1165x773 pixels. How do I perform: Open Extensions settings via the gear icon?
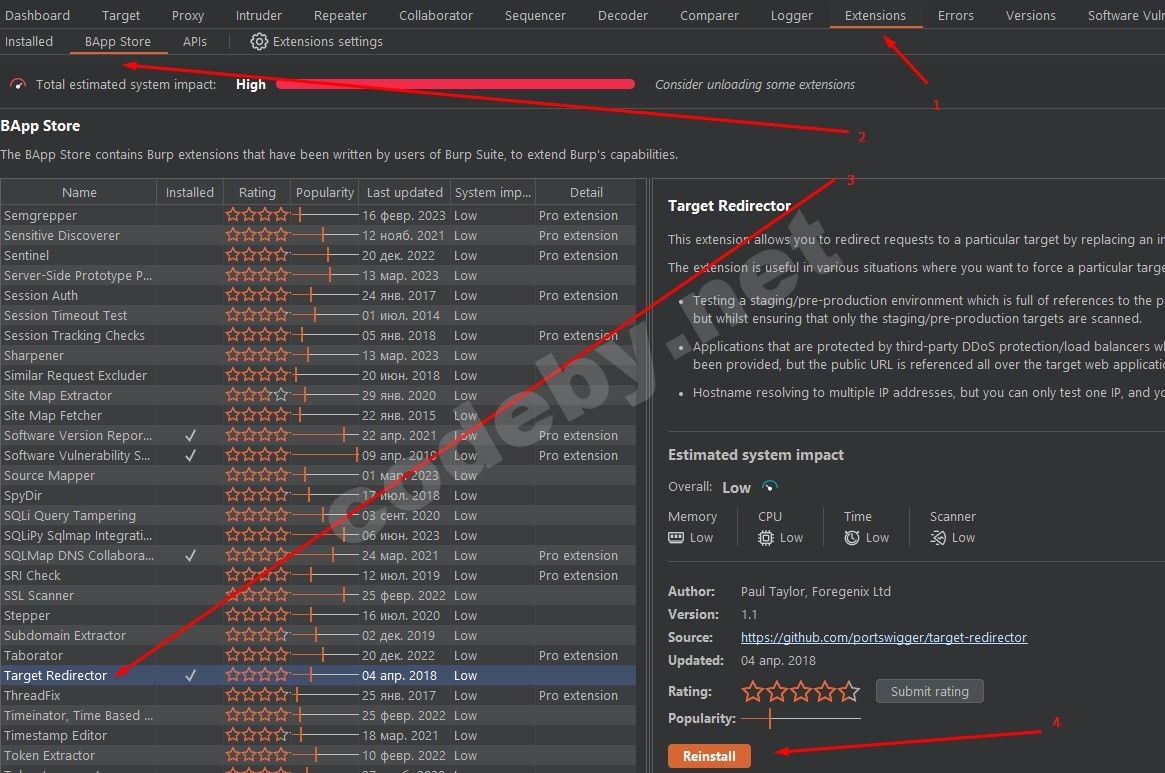[259, 41]
